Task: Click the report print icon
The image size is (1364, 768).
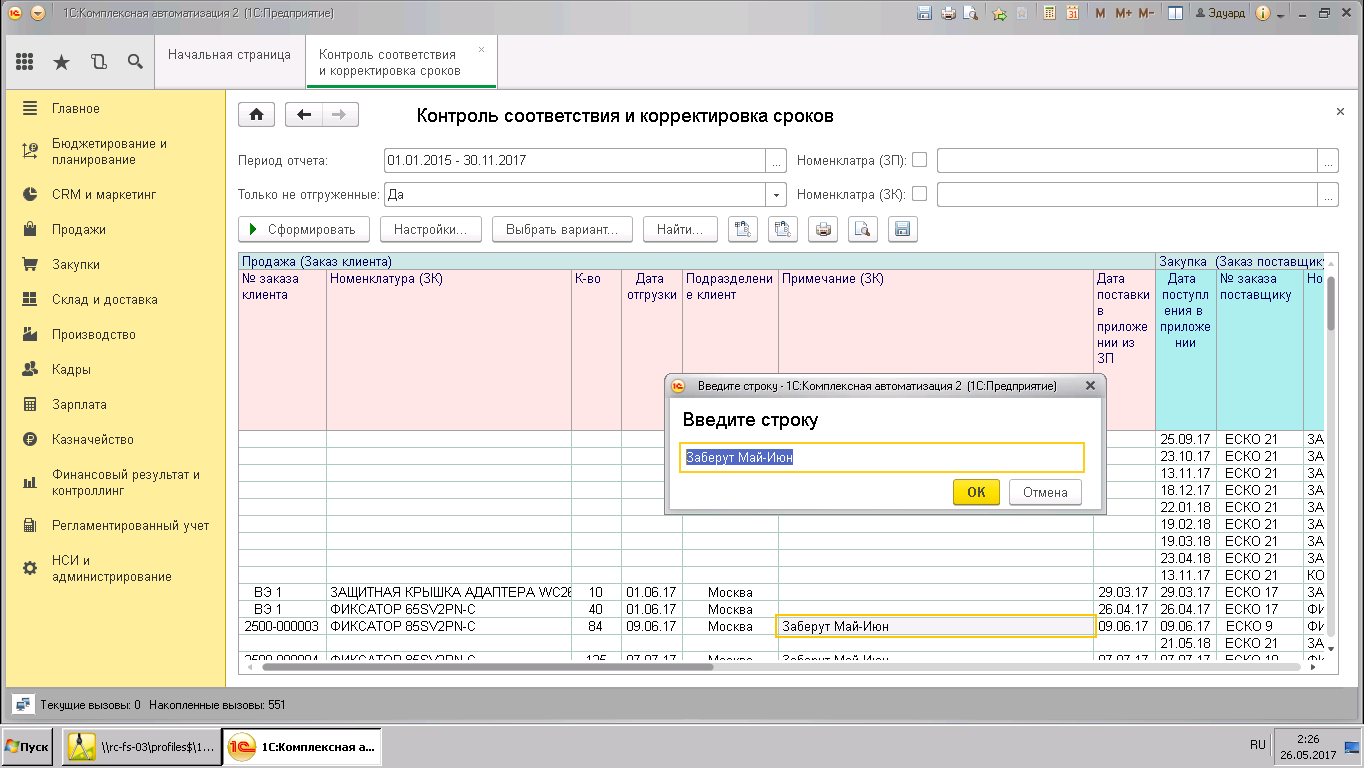Action: [823, 230]
